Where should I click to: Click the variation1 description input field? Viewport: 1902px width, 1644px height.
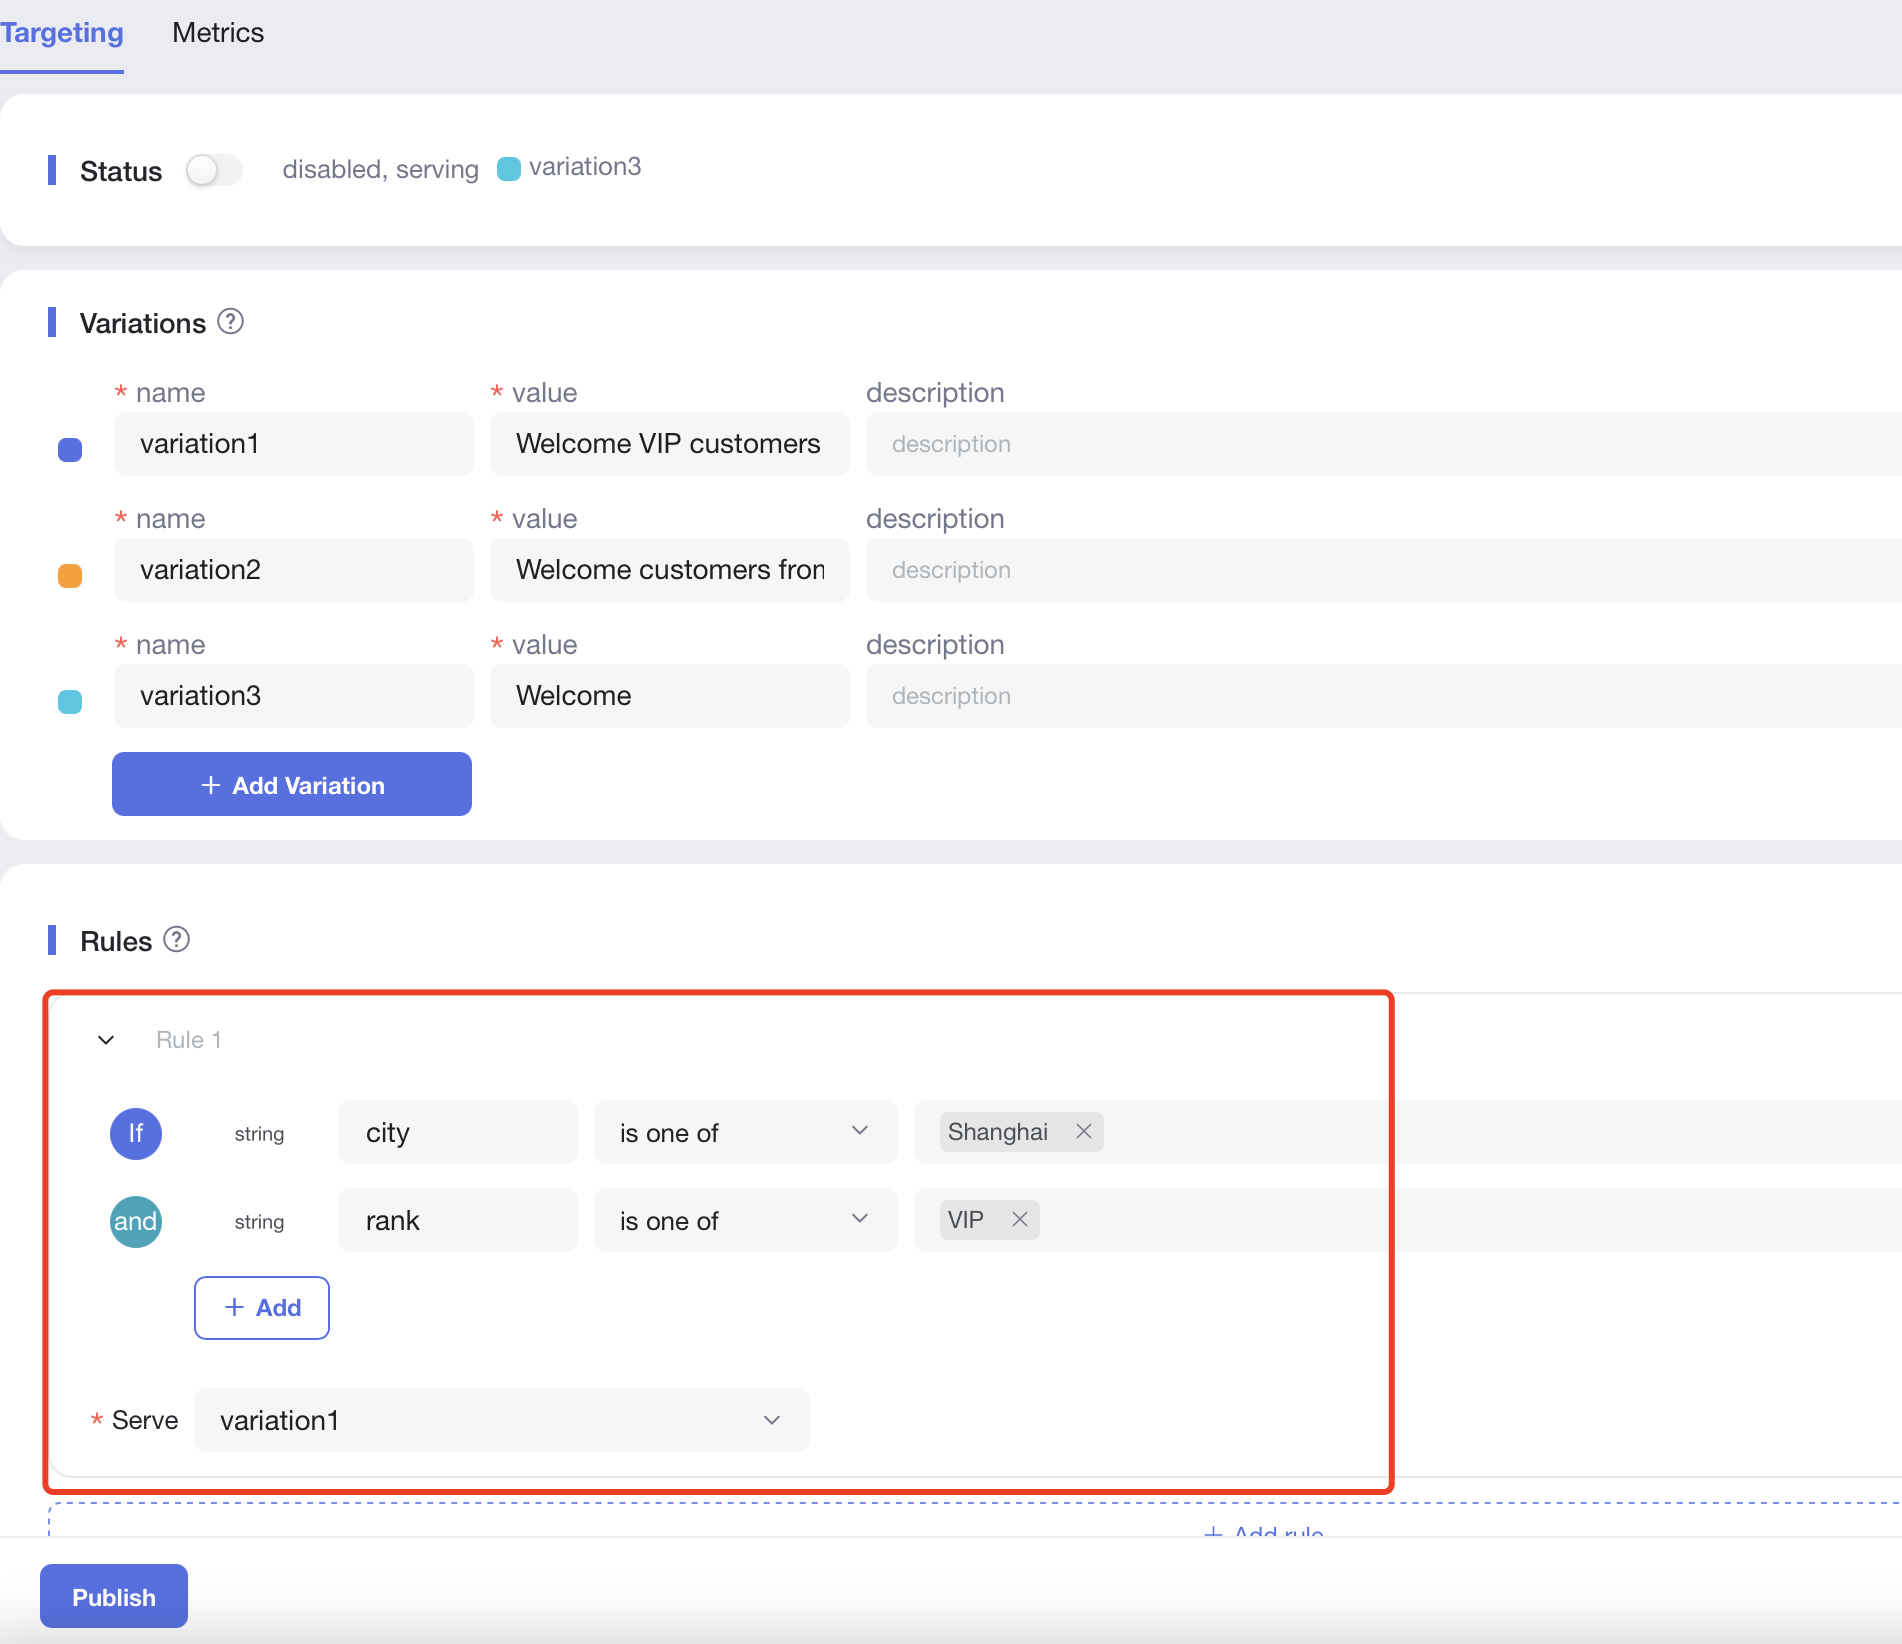1380,444
